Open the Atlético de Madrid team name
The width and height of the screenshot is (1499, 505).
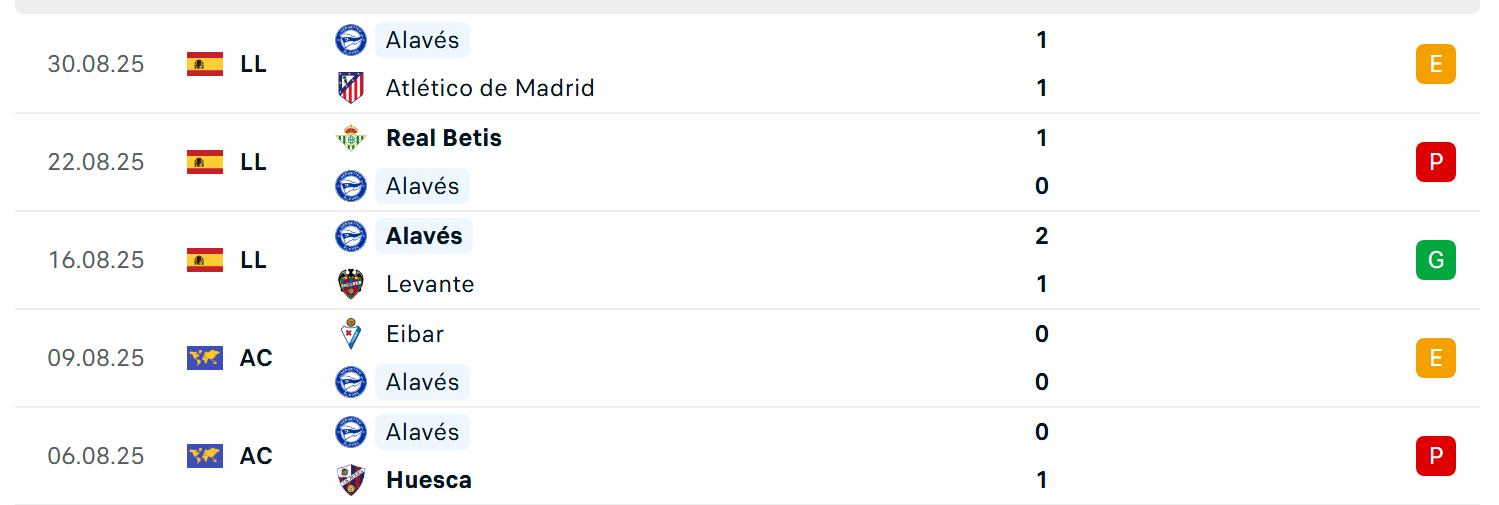490,88
